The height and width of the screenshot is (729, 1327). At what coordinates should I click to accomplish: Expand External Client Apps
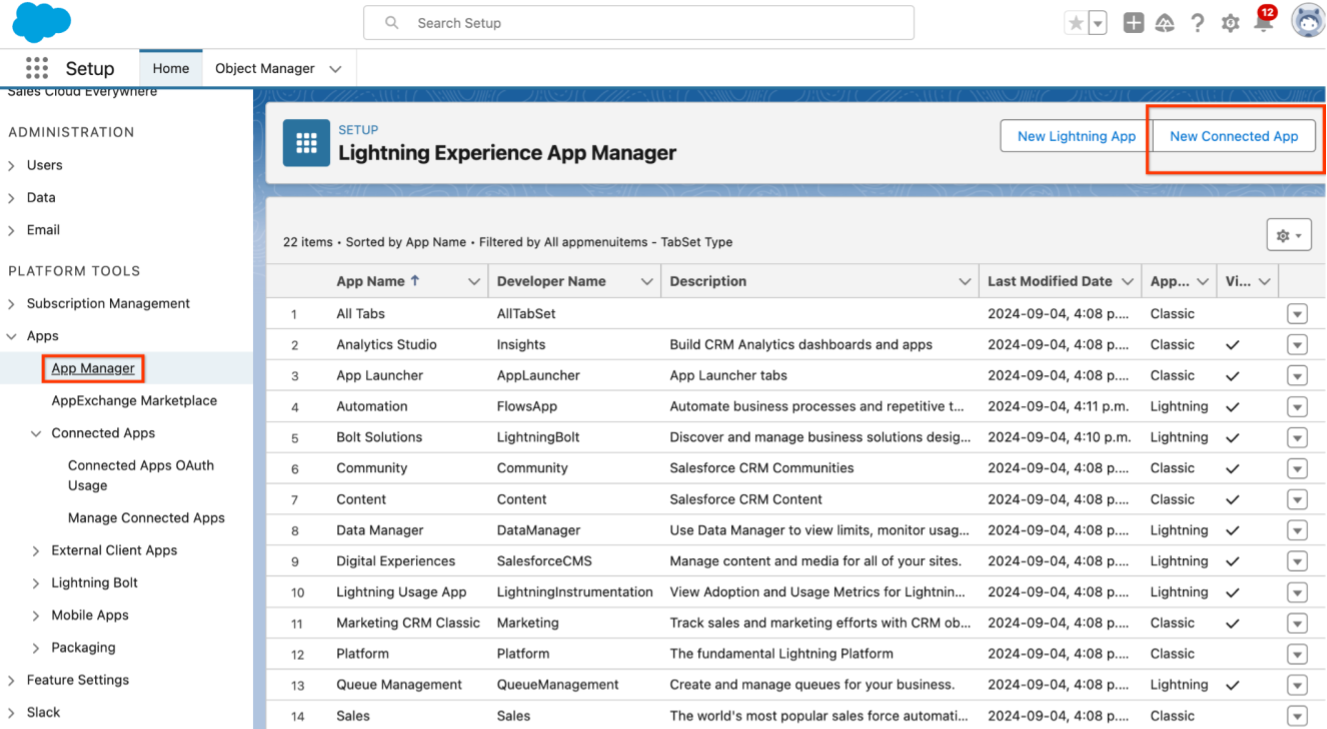(x=36, y=551)
